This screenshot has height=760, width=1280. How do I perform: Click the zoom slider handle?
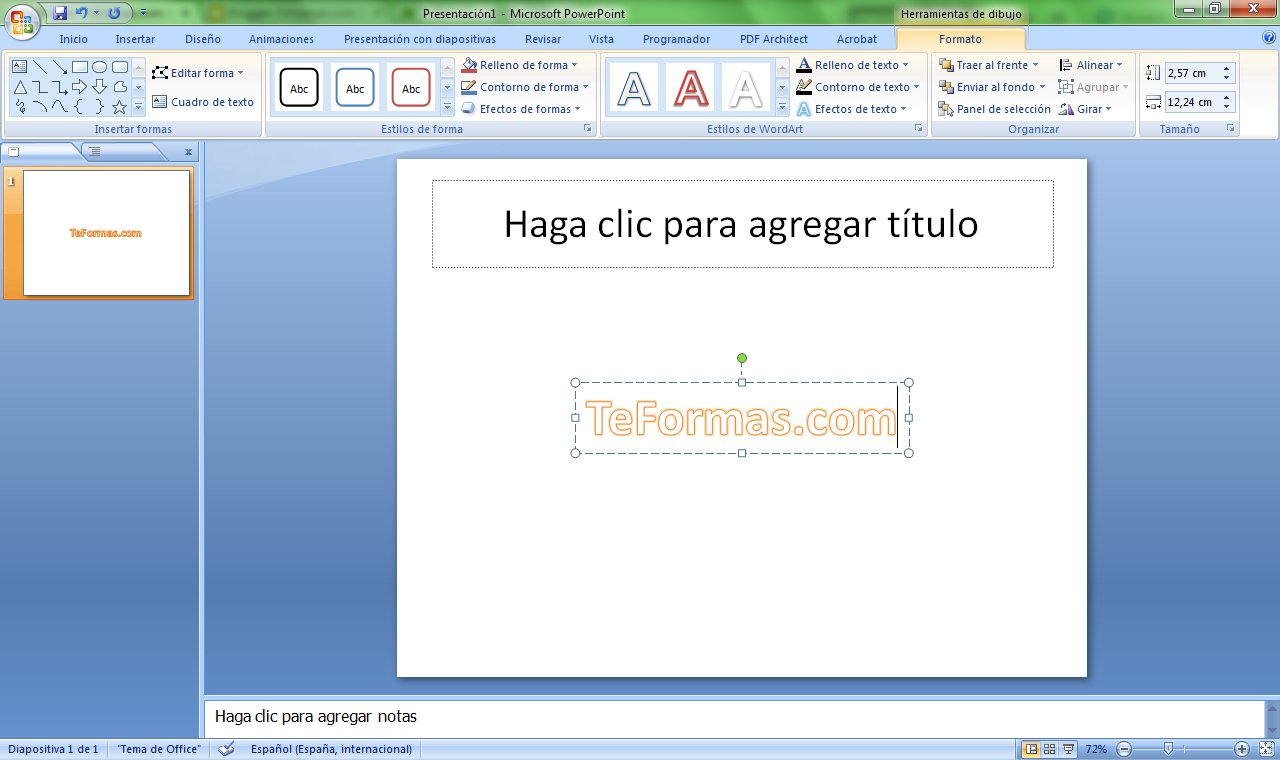(x=1168, y=749)
